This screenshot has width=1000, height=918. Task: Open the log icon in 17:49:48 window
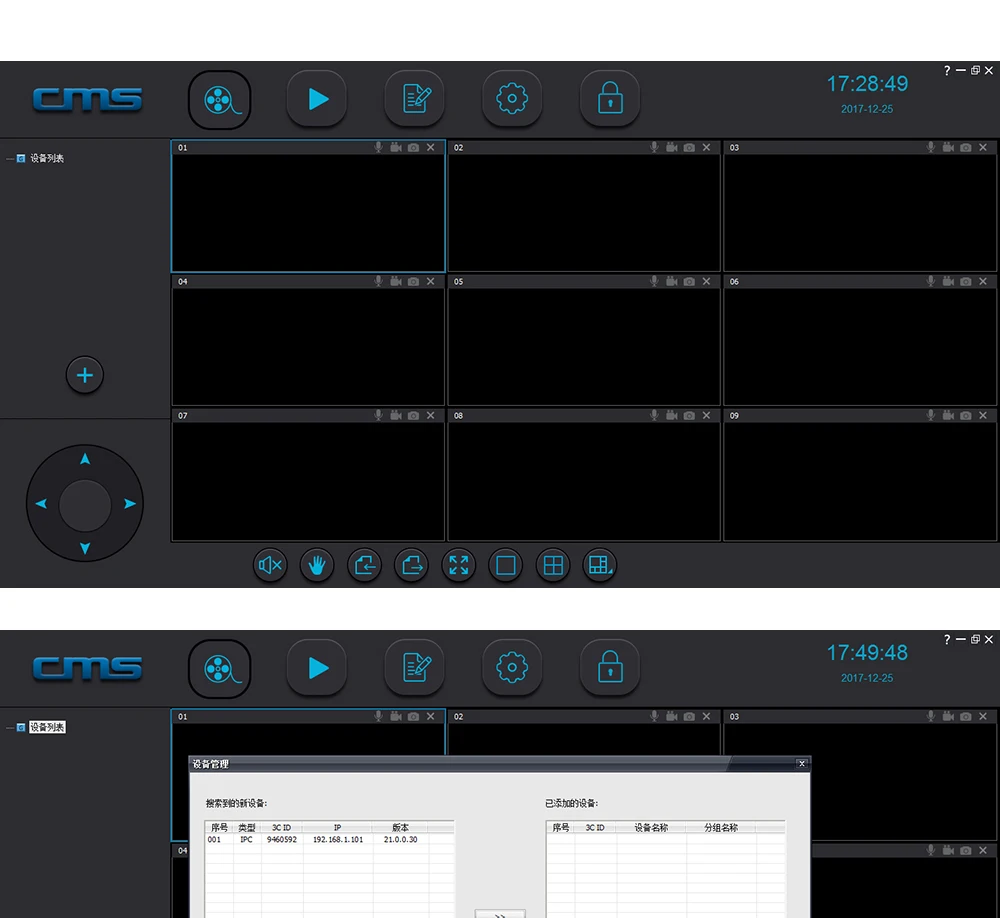pyautogui.click(x=415, y=668)
